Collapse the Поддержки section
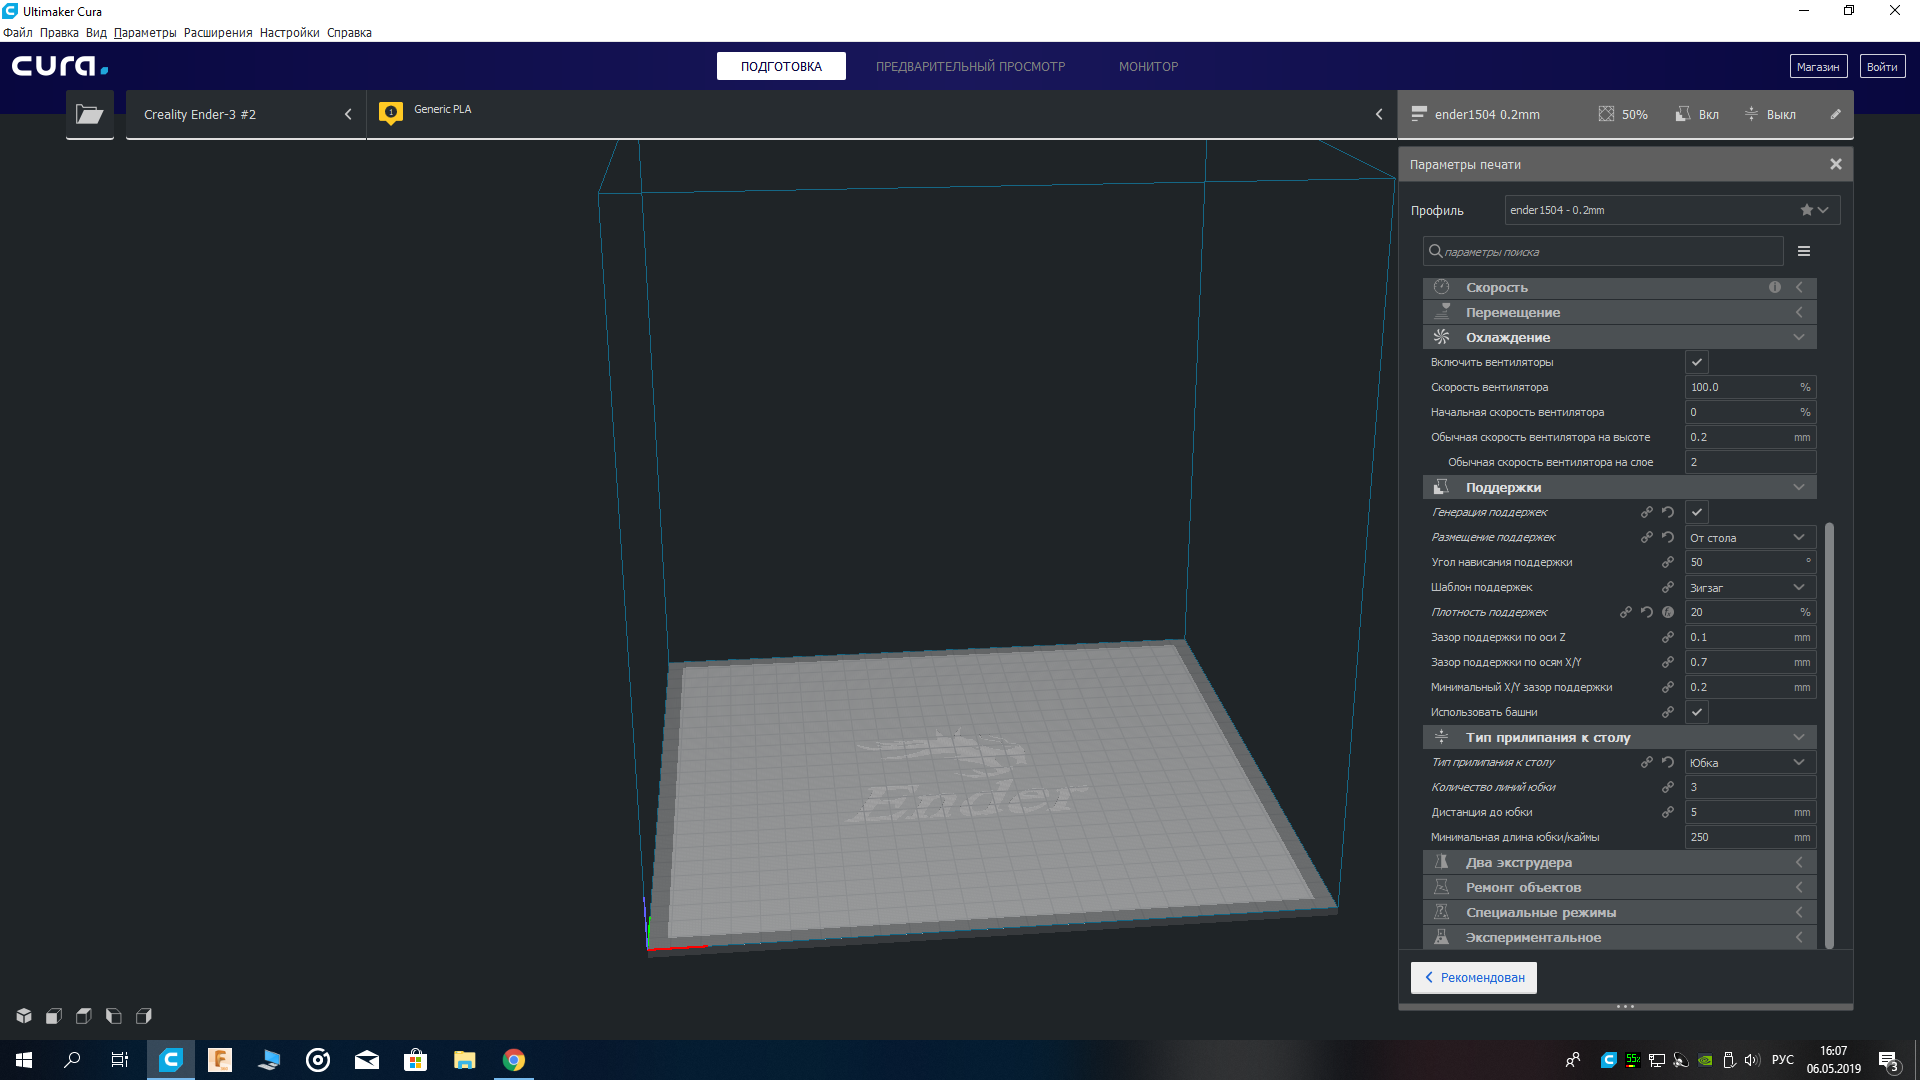Viewport: 1920px width, 1080px height. tap(1619, 487)
